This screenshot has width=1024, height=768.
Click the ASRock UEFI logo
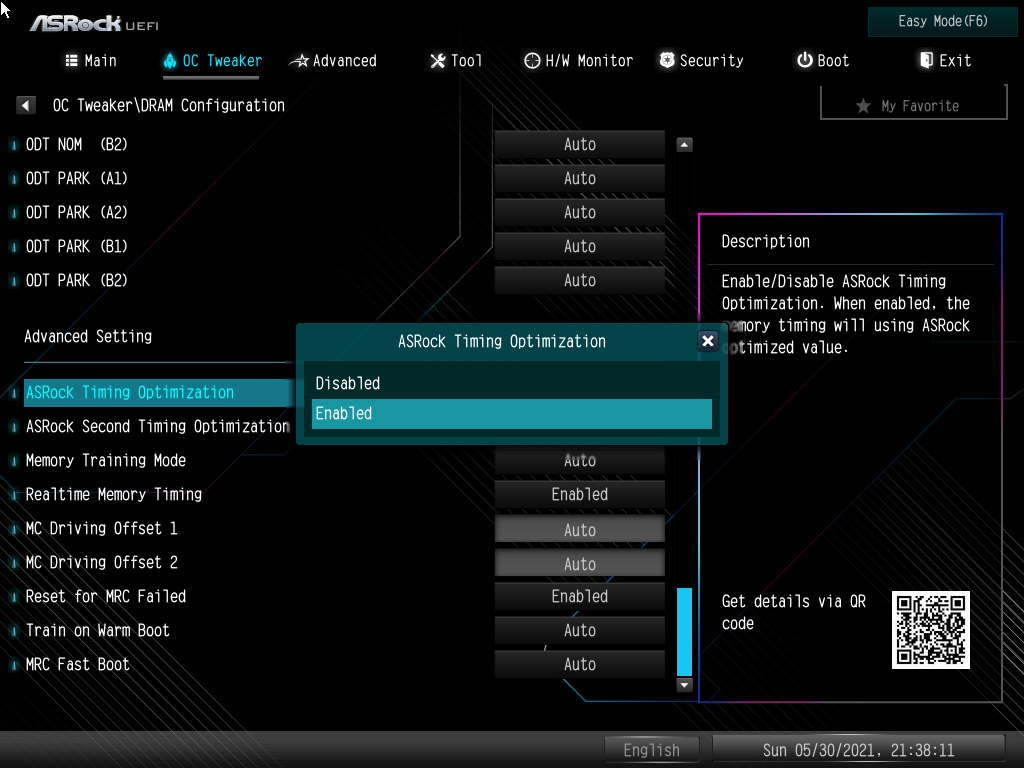(x=94, y=24)
